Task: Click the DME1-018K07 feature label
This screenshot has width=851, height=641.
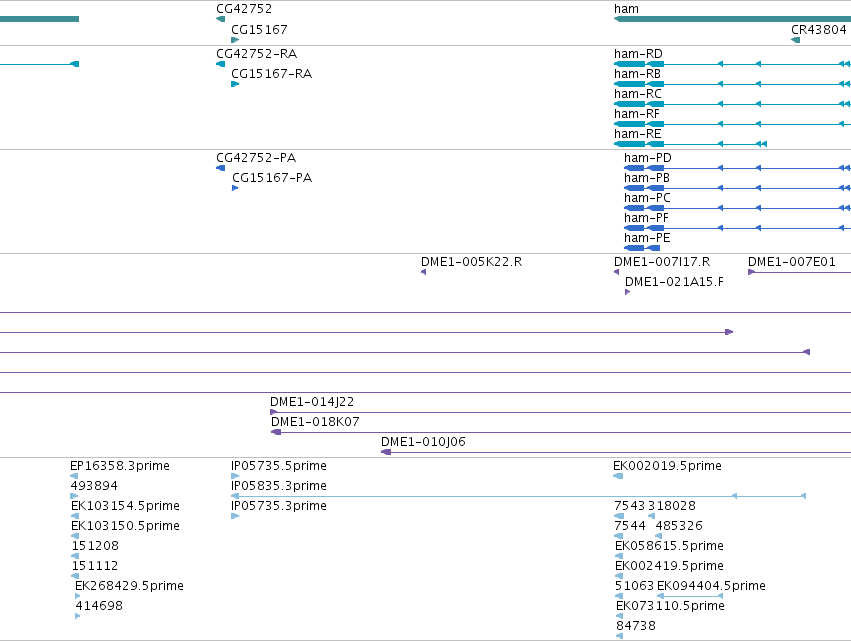Action: [315, 422]
